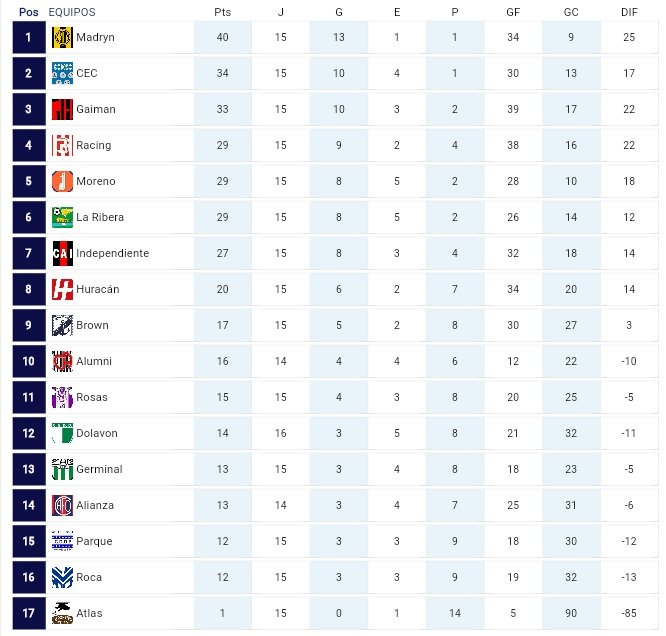Click the CEC team logo
This screenshot has height=636, width=666.
(62, 73)
